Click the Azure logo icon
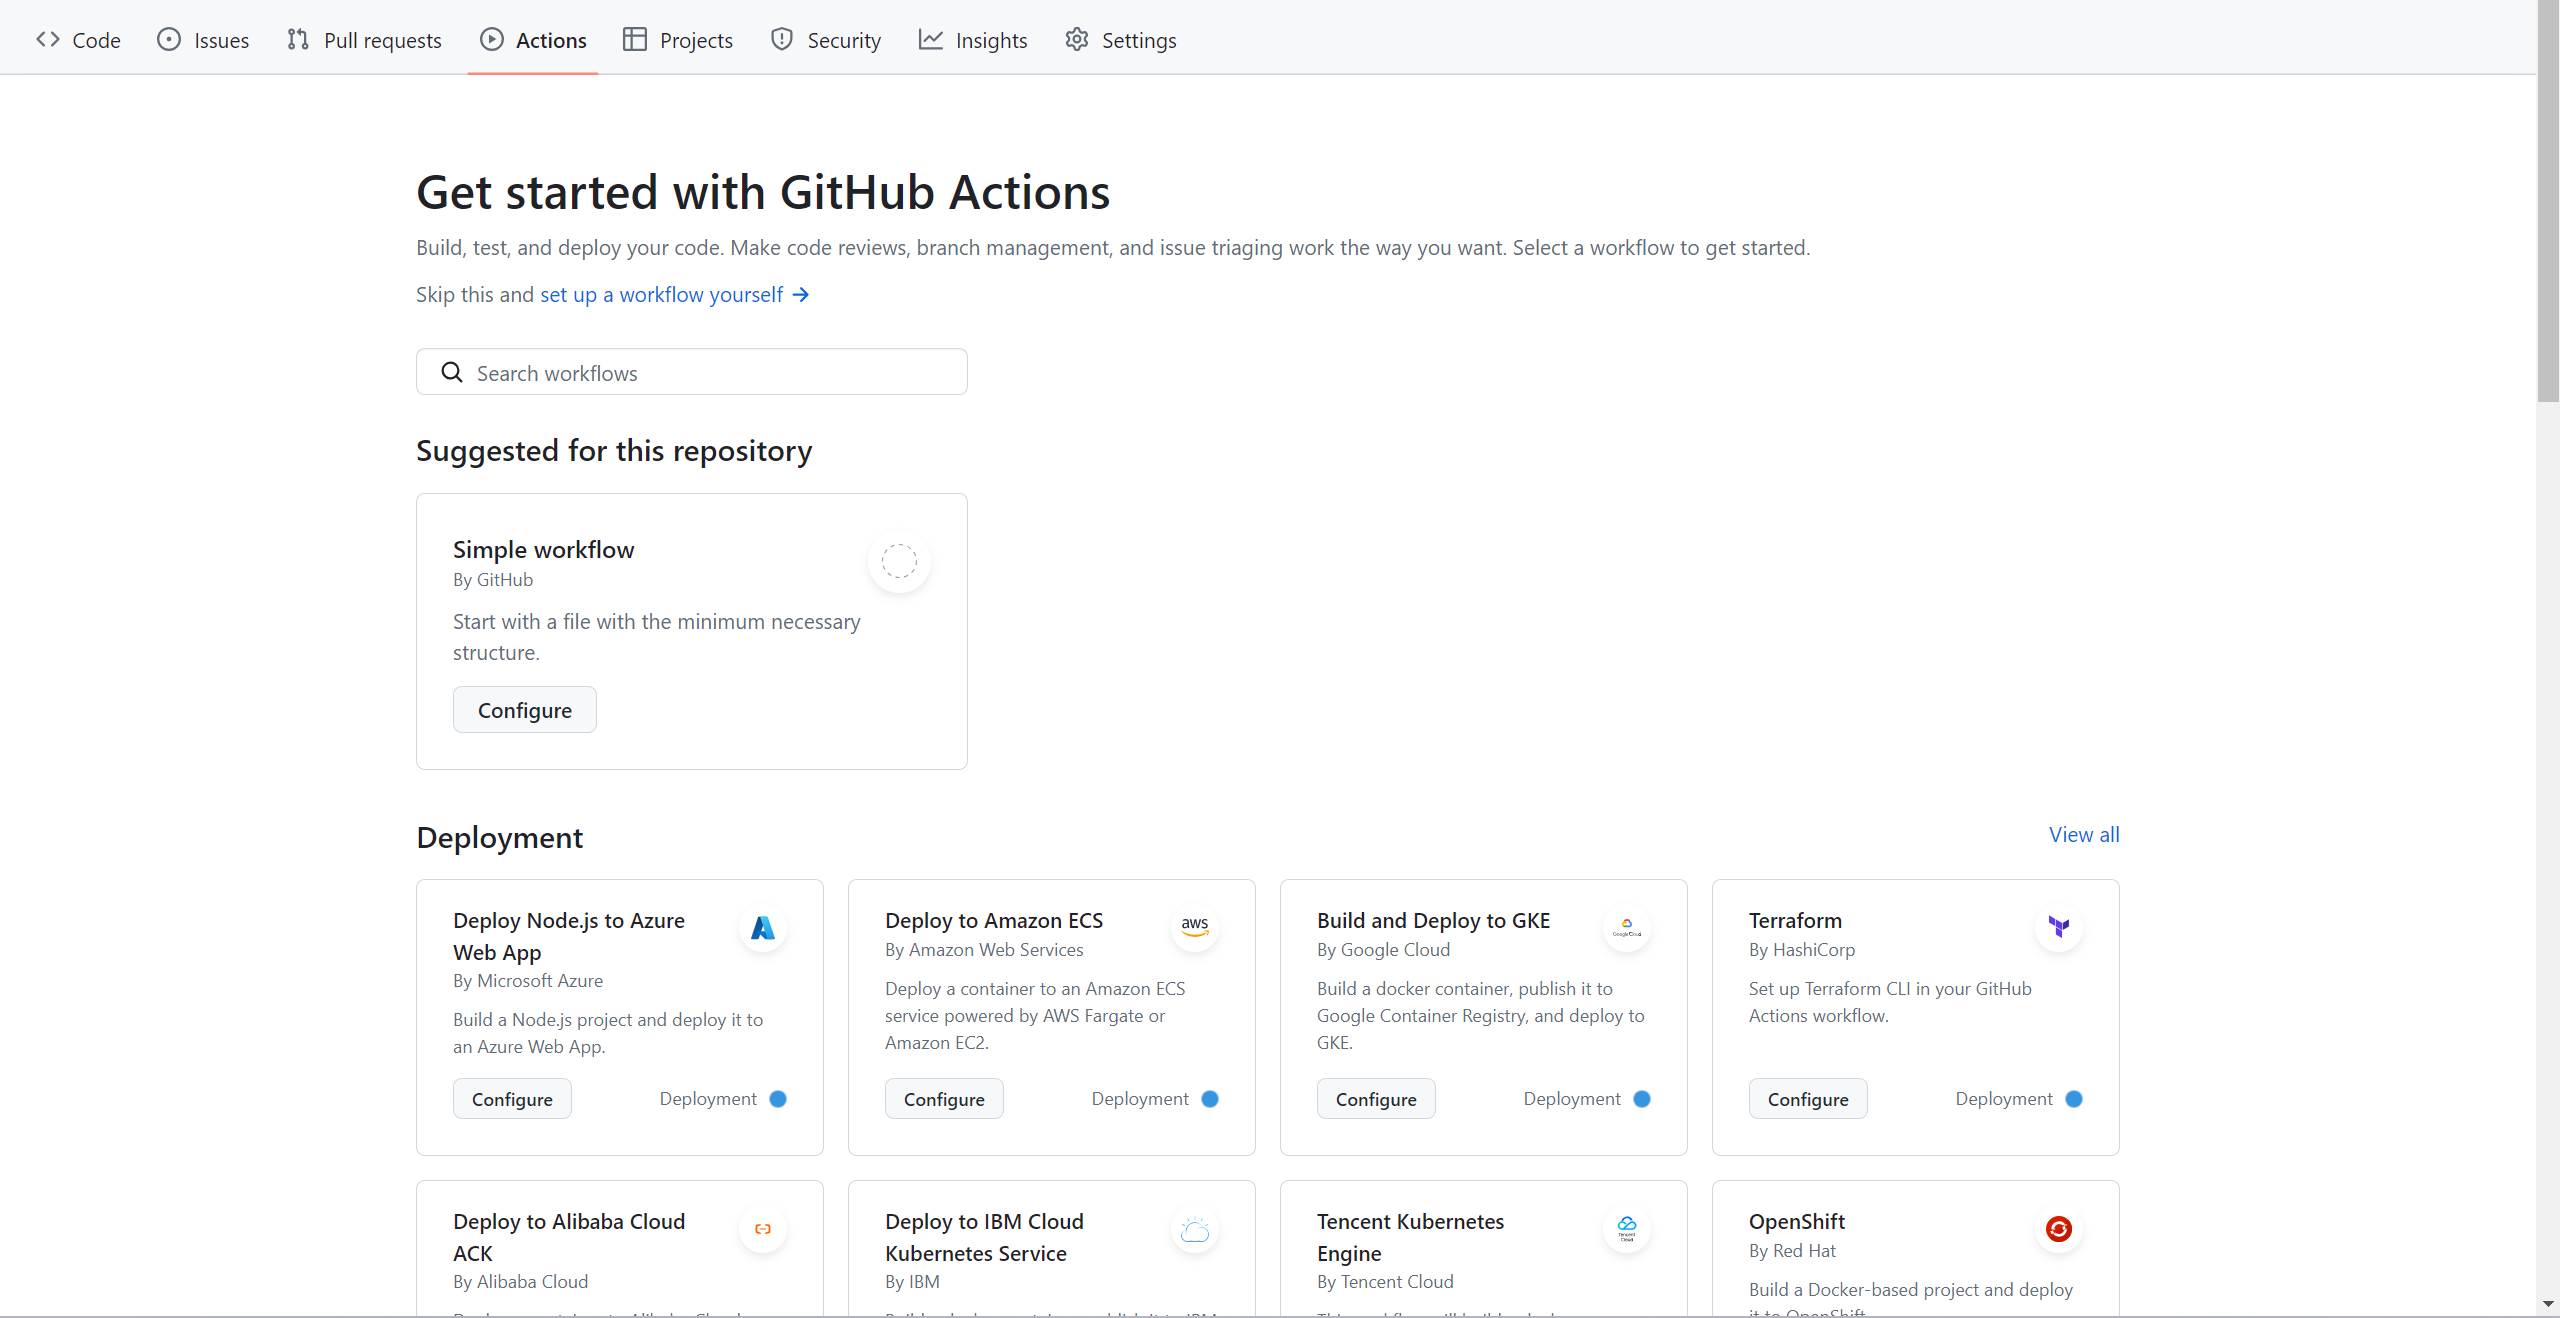Viewport: 2560px width, 1318px height. (x=763, y=928)
